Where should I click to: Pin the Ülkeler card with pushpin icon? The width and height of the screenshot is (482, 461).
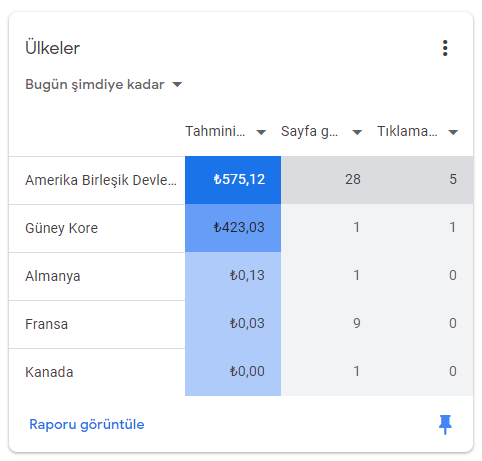(x=445, y=424)
